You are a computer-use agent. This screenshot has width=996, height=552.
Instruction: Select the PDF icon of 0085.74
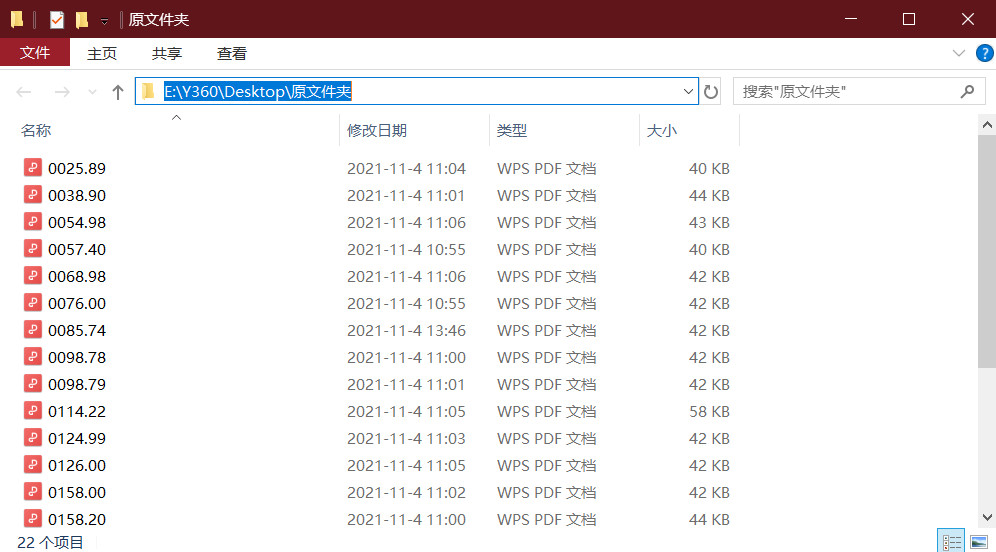[x=33, y=330]
